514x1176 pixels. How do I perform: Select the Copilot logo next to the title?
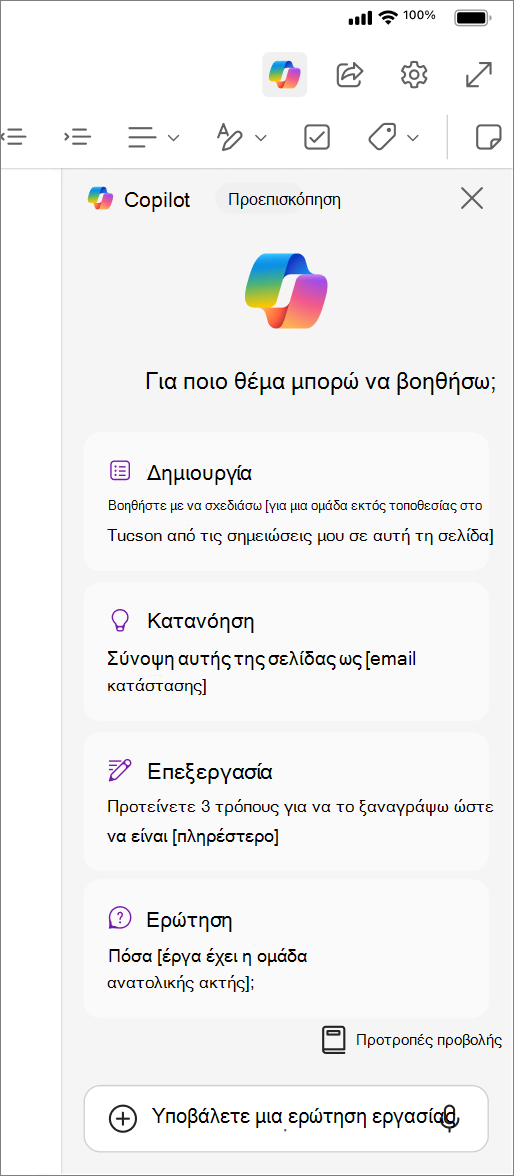(100, 198)
